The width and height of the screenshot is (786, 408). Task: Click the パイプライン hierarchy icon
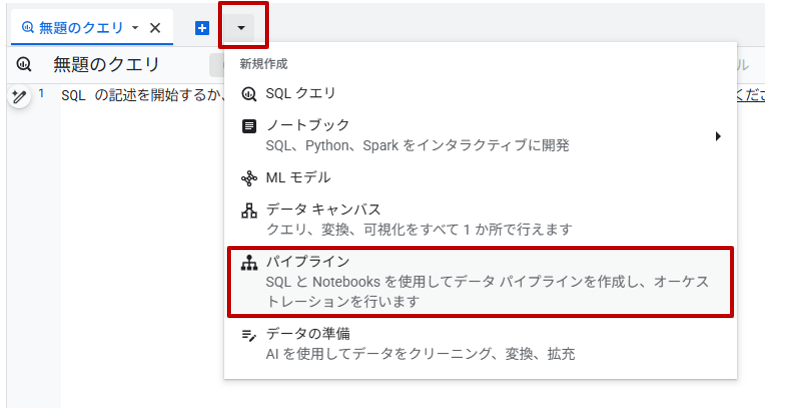(249, 263)
